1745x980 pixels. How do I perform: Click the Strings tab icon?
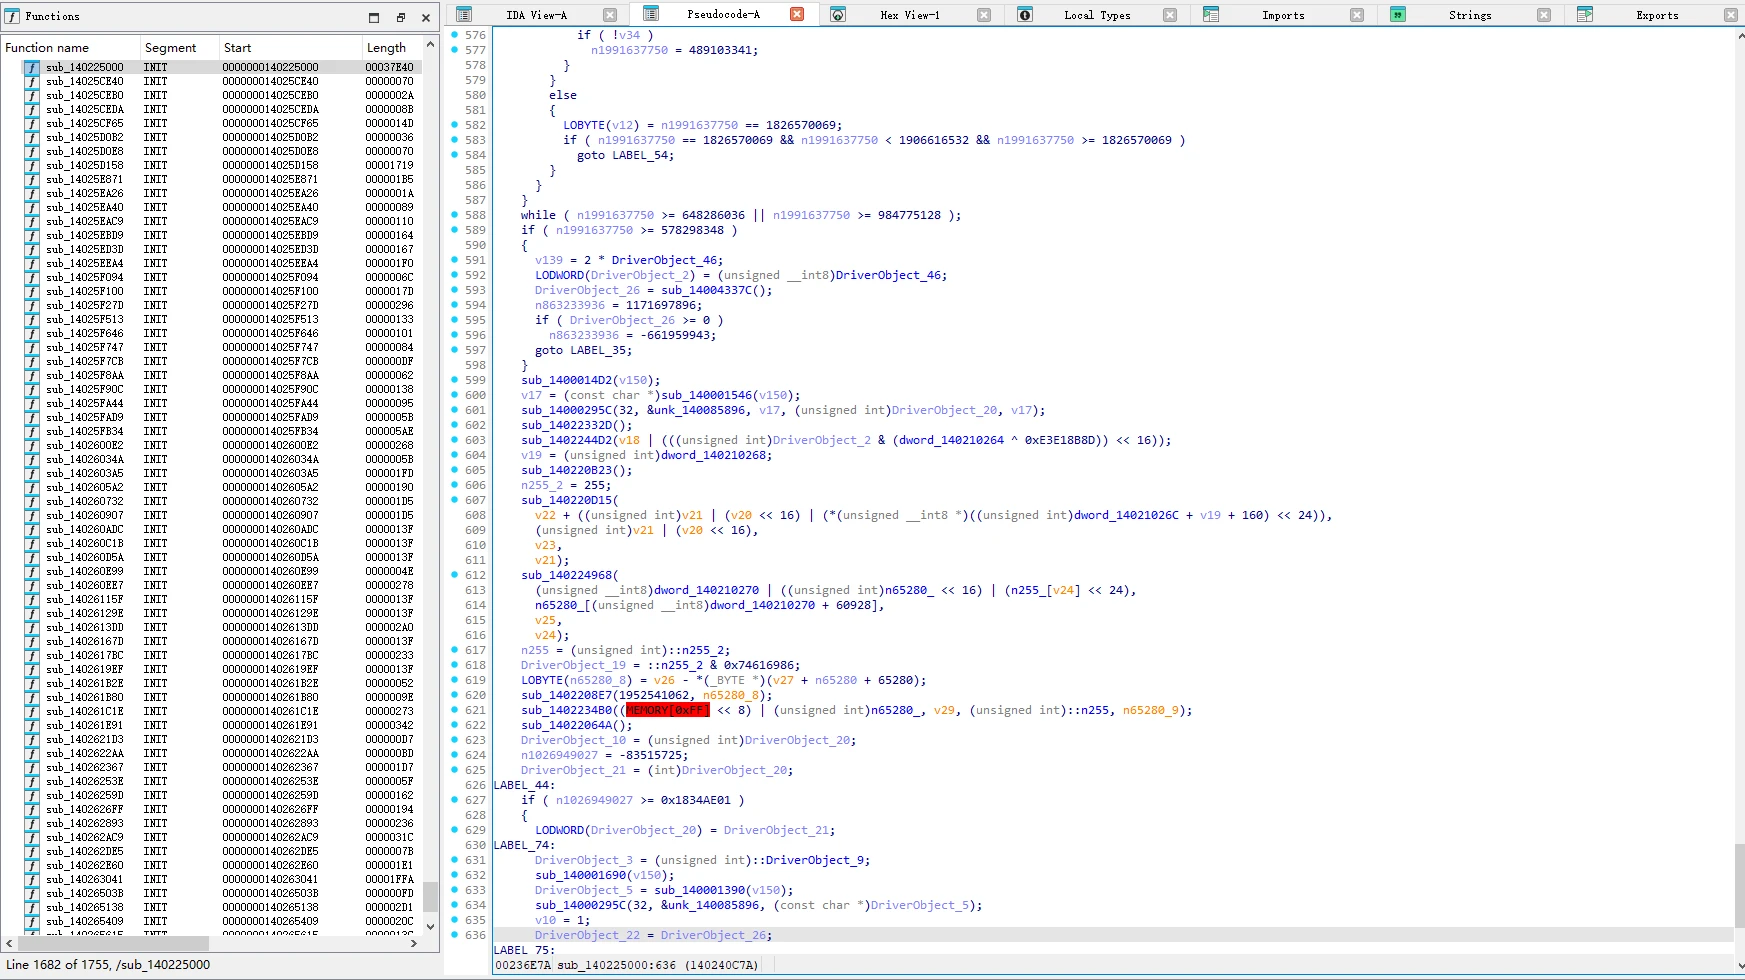[1398, 14]
